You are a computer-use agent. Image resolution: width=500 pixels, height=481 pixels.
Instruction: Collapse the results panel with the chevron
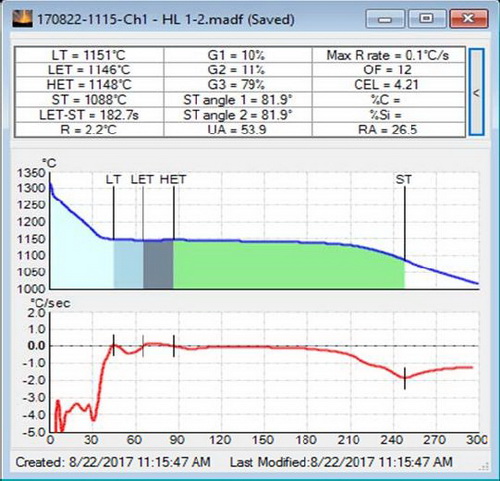(x=476, y=92)
